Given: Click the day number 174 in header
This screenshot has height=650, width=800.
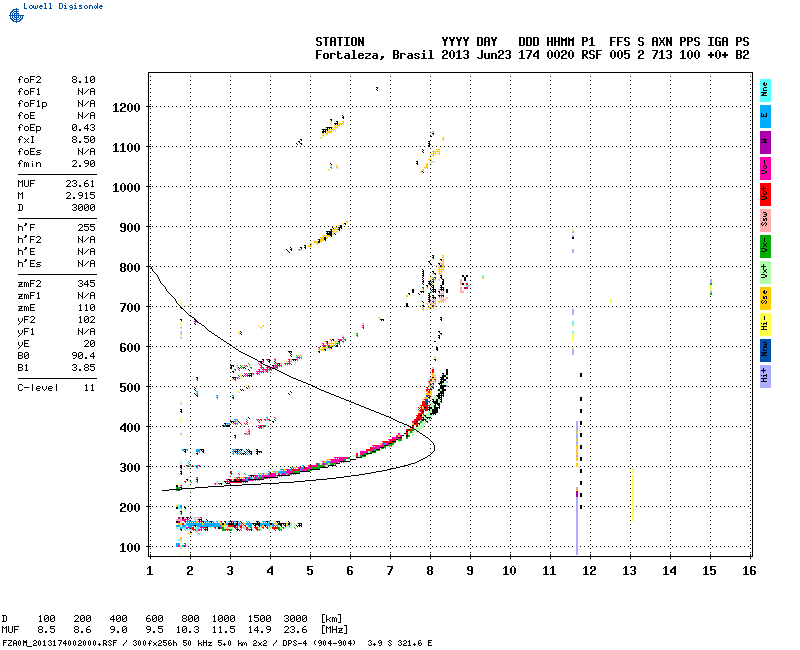Looking at the screenshot, I should pyautogui.click(x=529, y=55).
